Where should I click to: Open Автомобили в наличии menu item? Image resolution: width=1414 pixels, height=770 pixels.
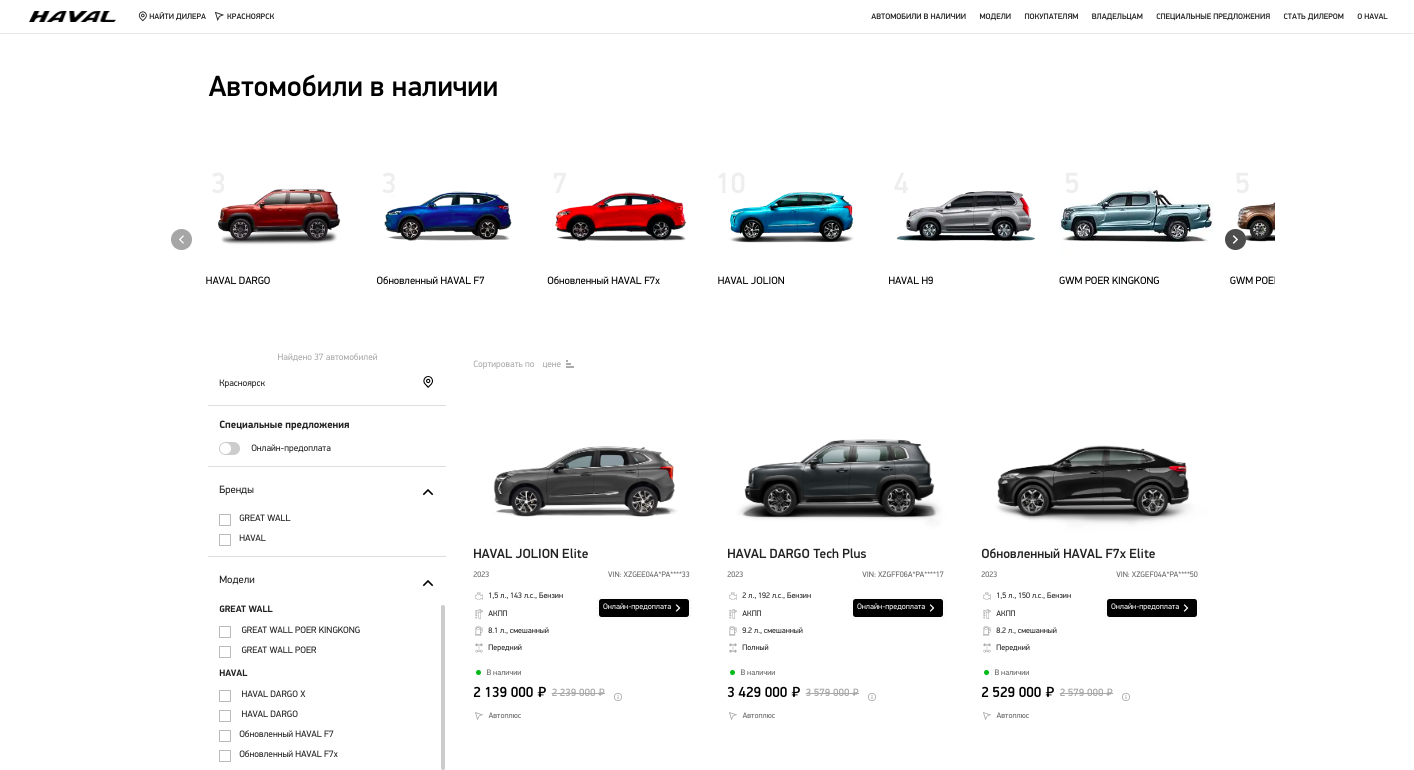[x=918, y=16]
